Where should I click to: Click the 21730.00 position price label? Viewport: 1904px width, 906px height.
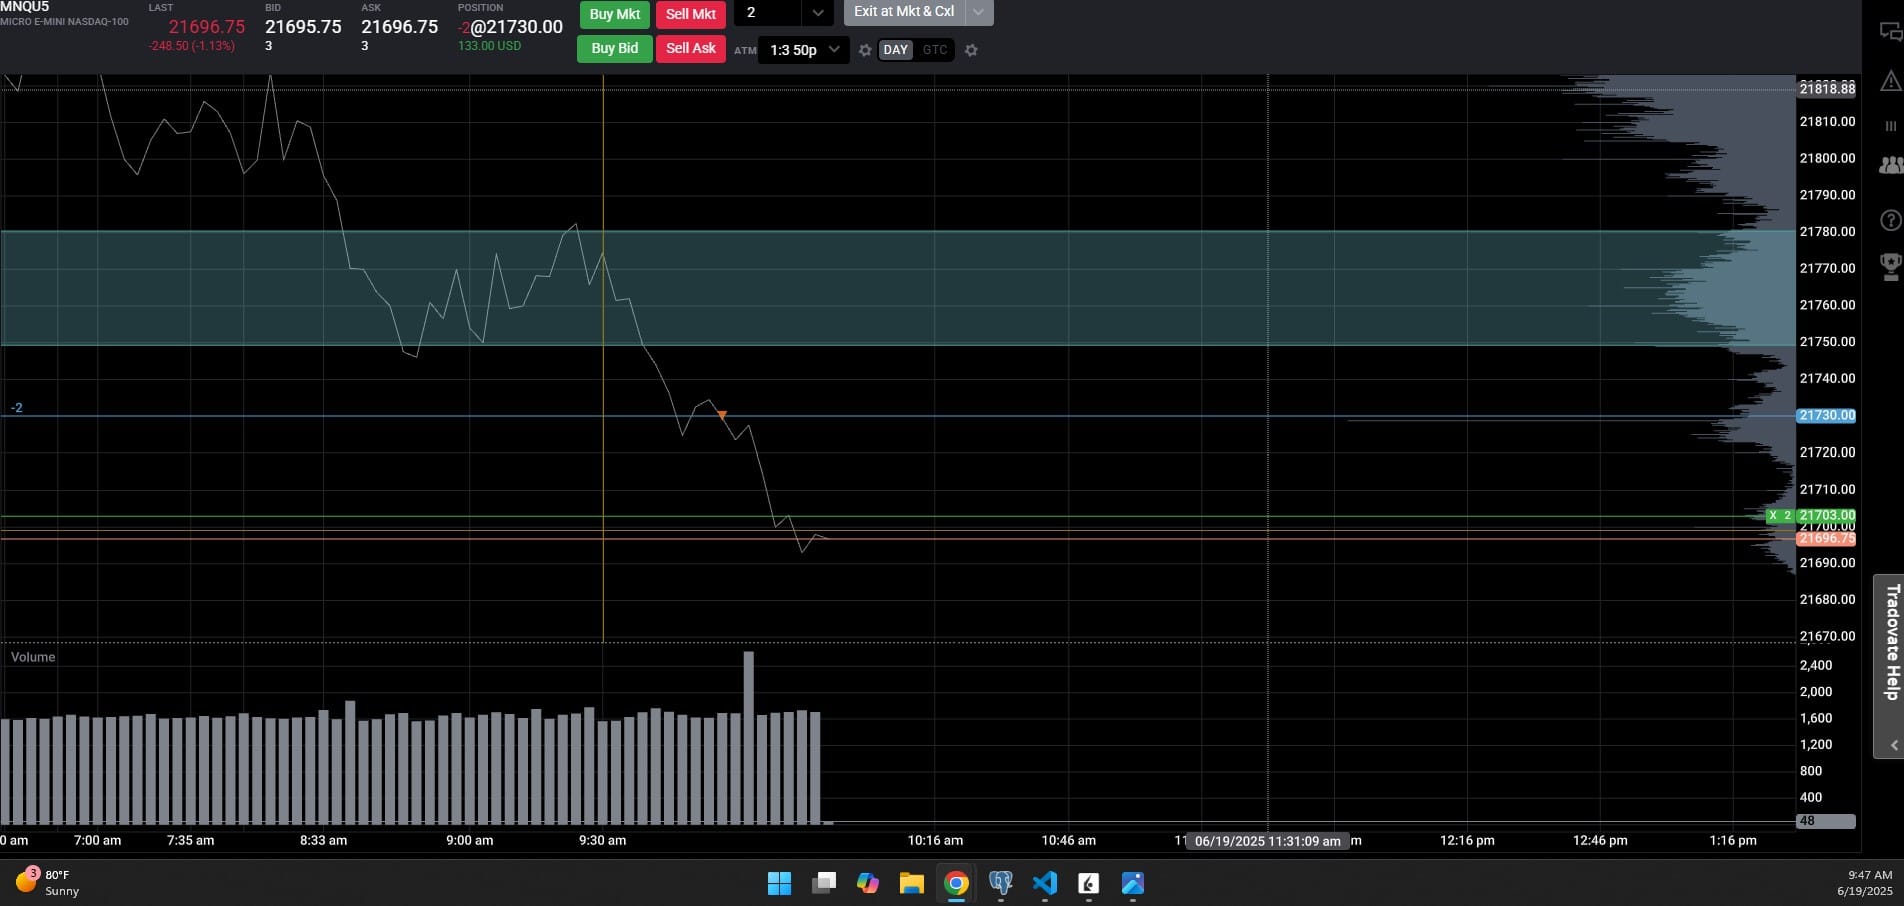click(1826, 415)
